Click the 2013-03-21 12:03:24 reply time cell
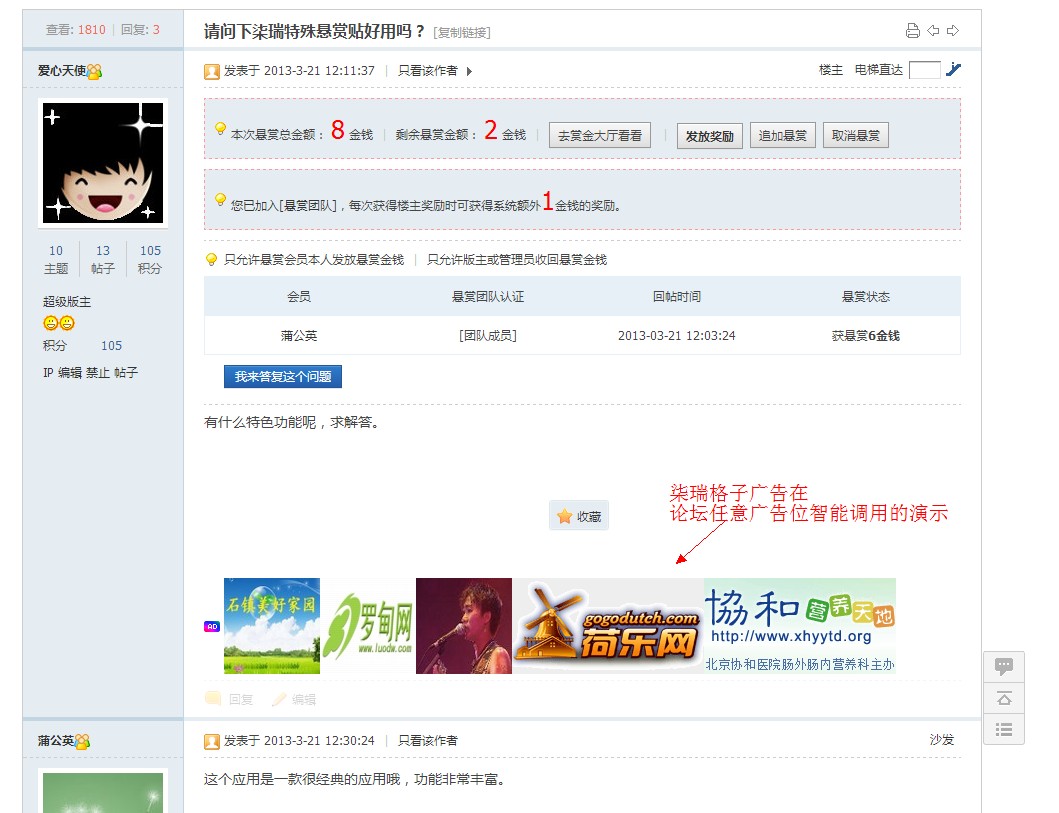The width and height of the screenshot is (1059, 813). pos(677,336)
